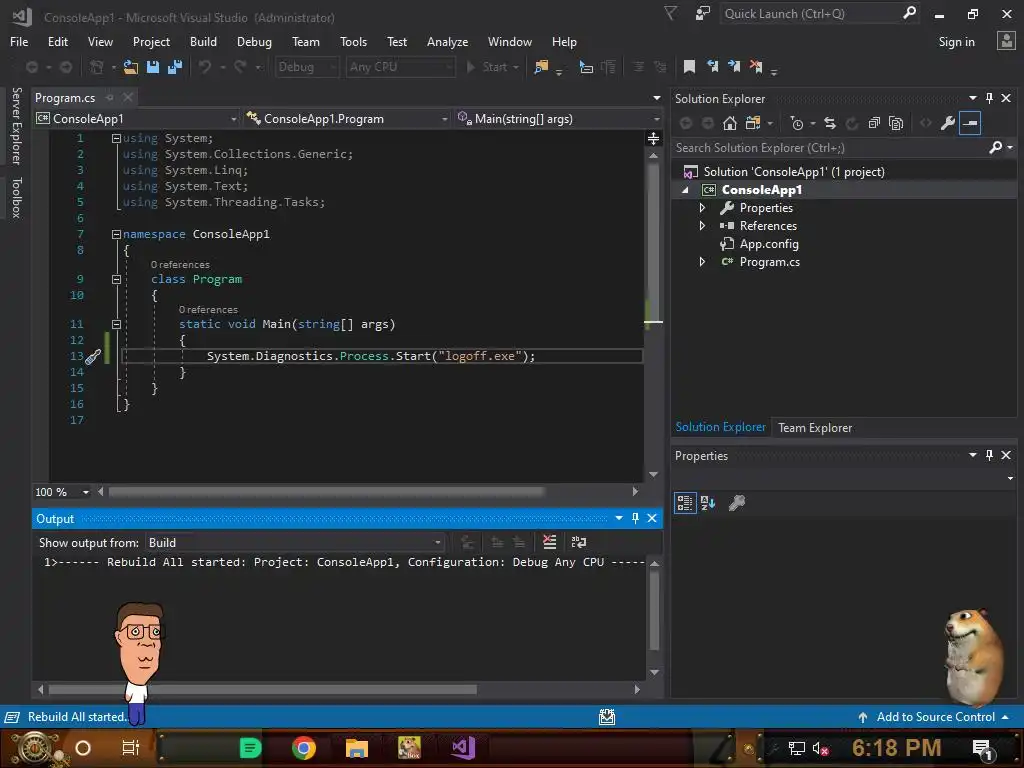Open Chrome from the taskbar
This screenshot has height=768, width=1024.
point(304,748)
